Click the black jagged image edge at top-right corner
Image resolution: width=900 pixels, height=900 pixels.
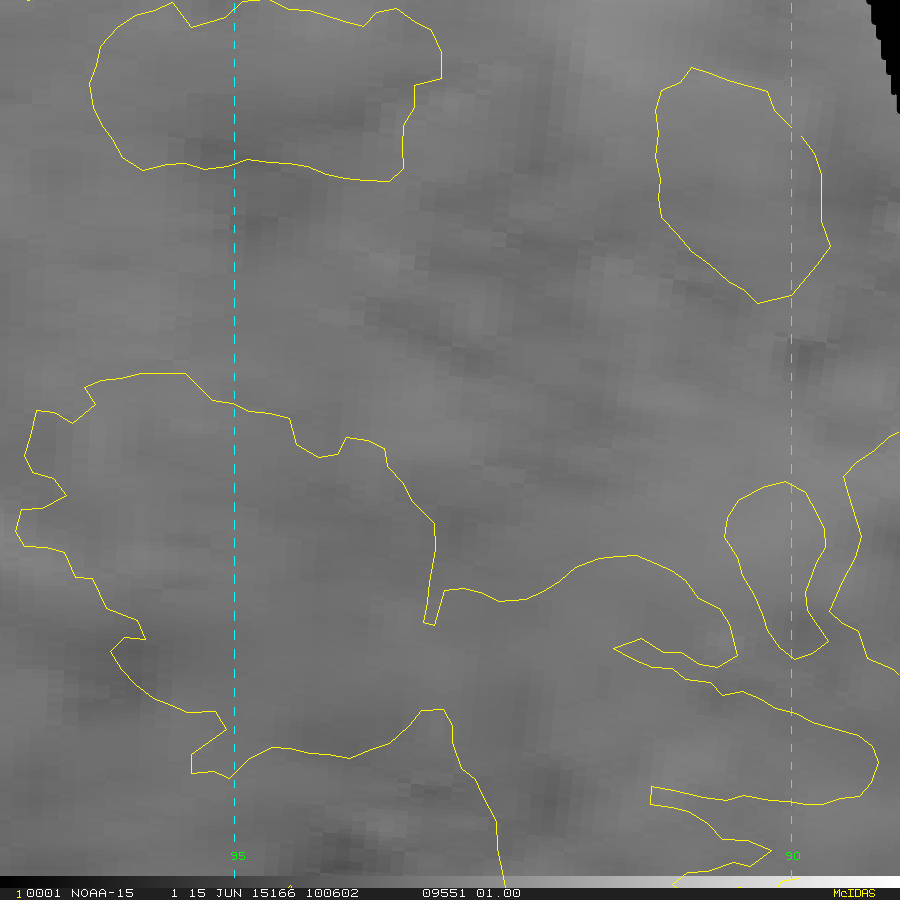[x=886, y=40]
